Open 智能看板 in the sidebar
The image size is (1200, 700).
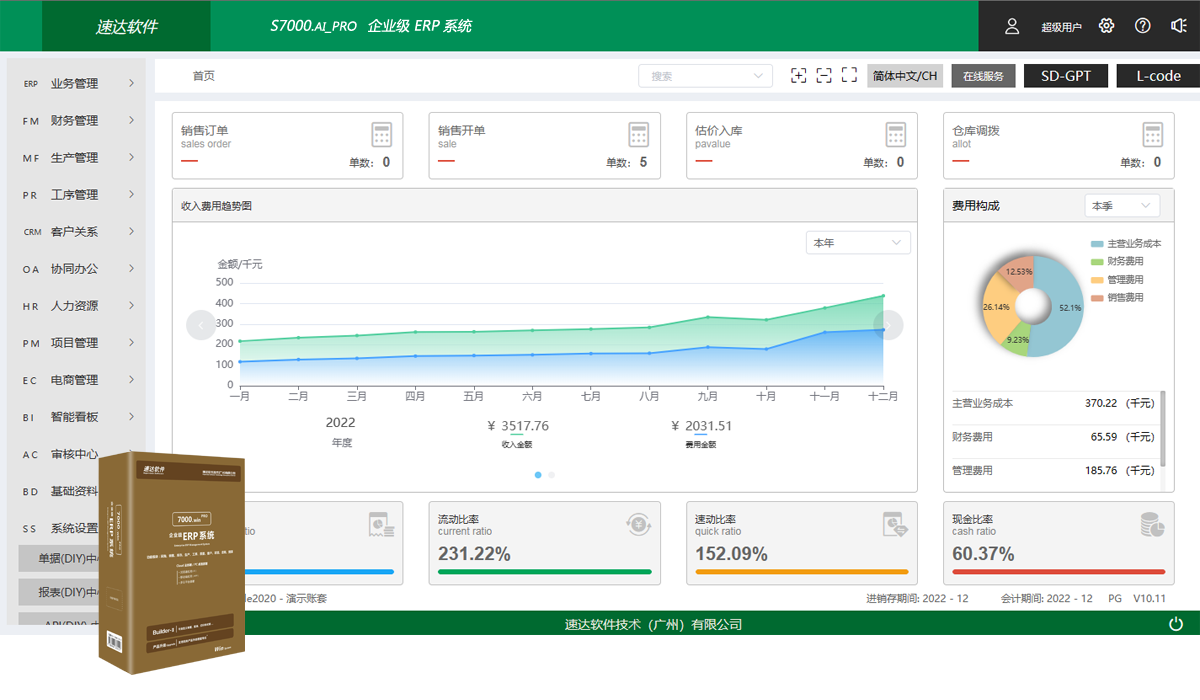pyautogui.click(x=77, y=417)
